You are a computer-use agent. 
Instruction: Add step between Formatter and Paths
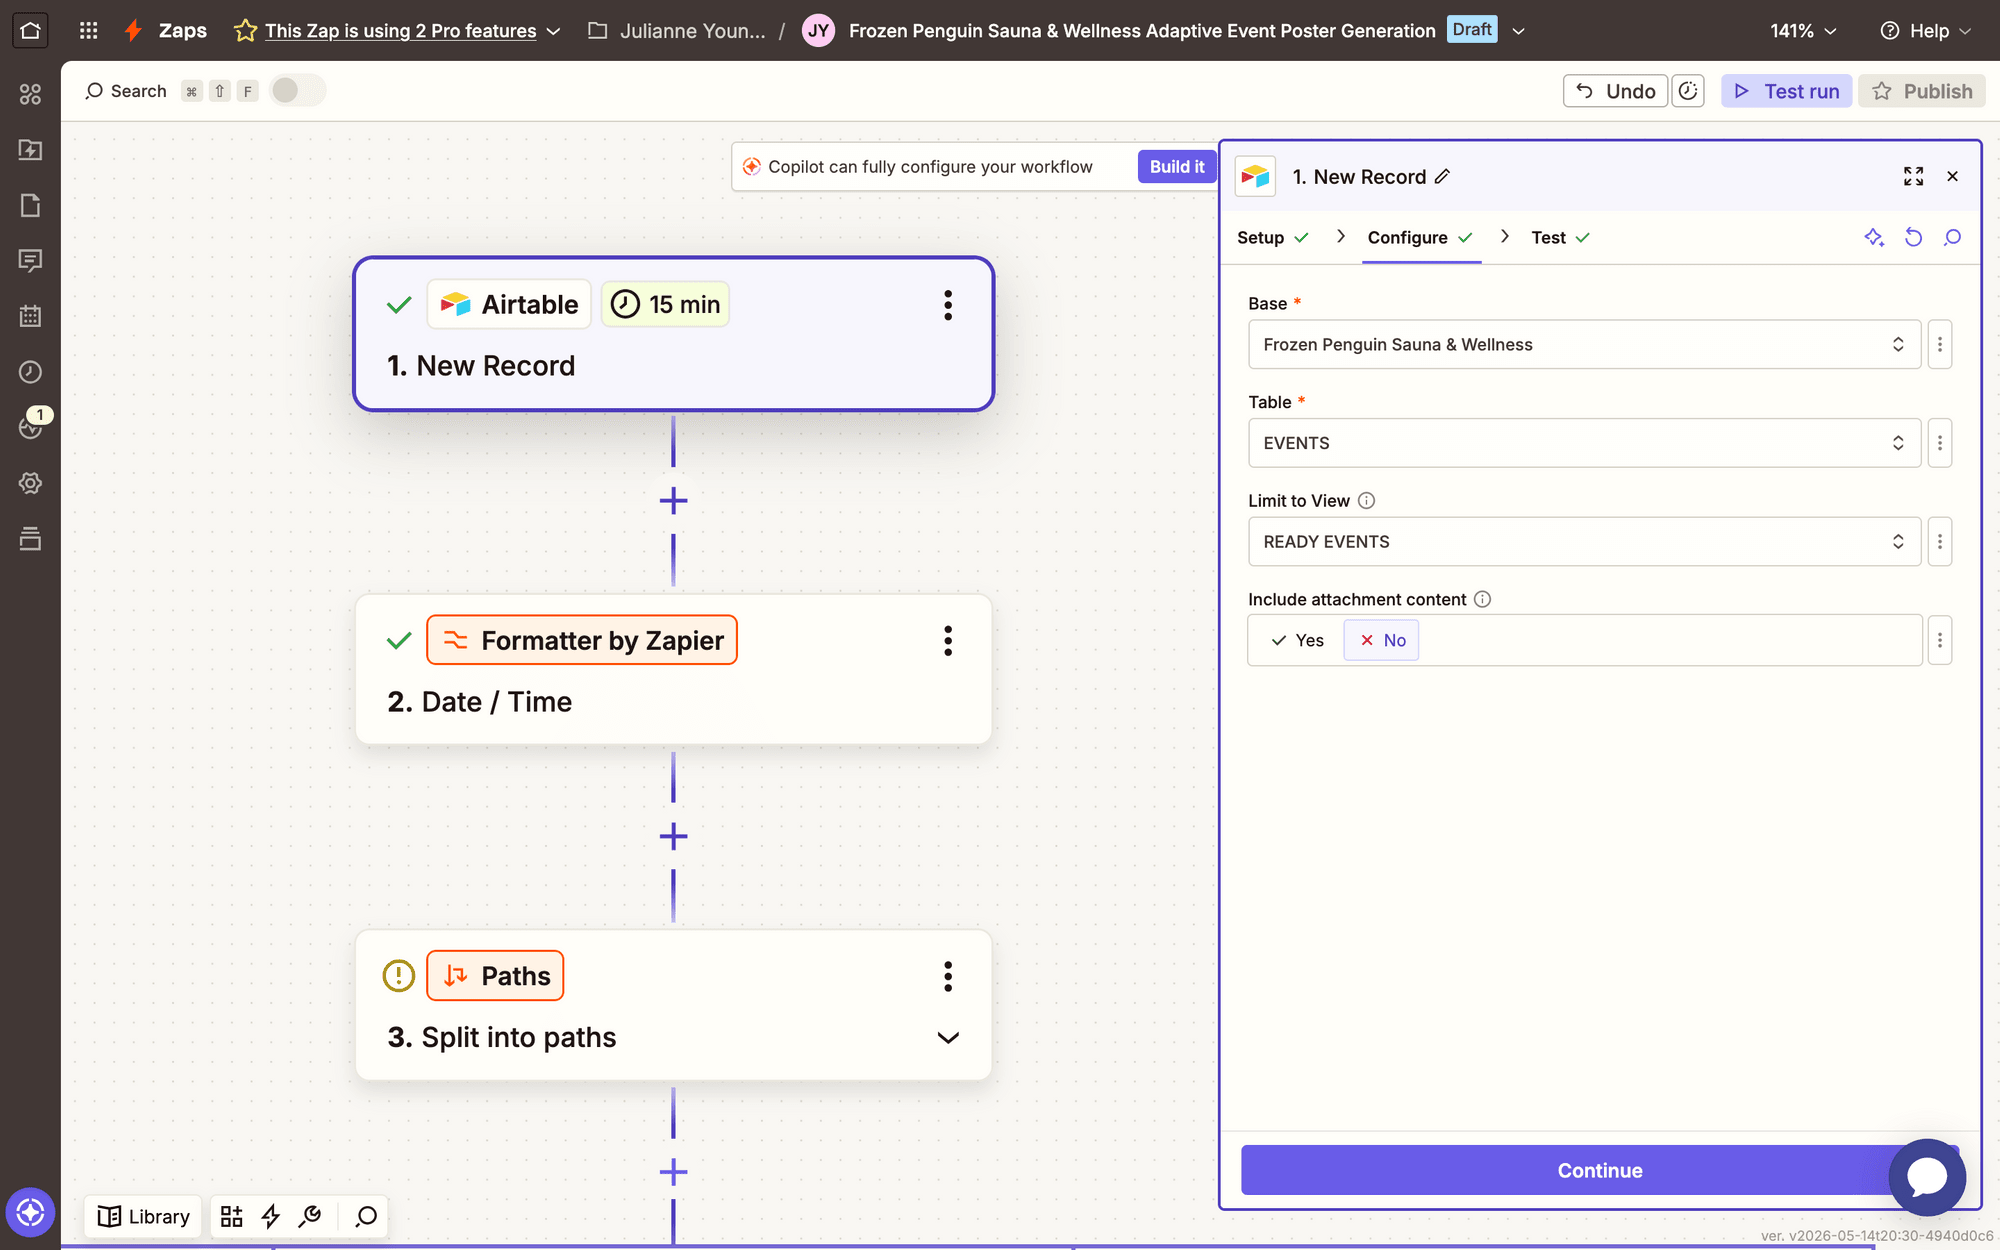673,837
